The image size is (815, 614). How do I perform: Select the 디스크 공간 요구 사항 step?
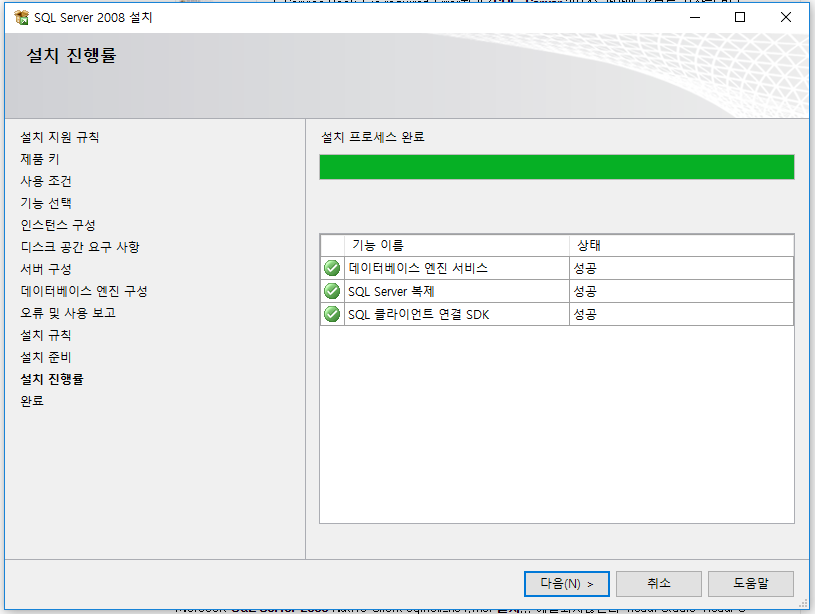click(80, 247)
